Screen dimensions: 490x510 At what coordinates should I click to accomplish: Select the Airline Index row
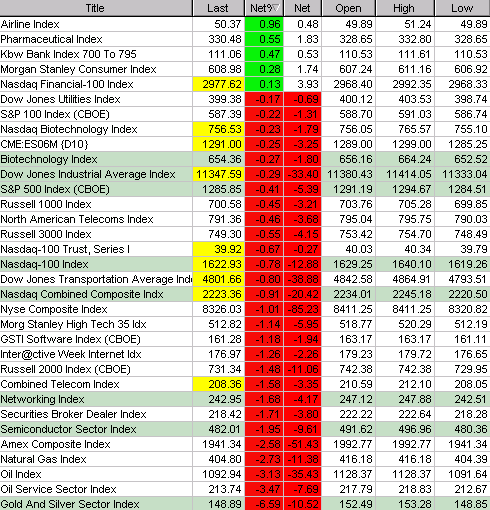[245, 24]
